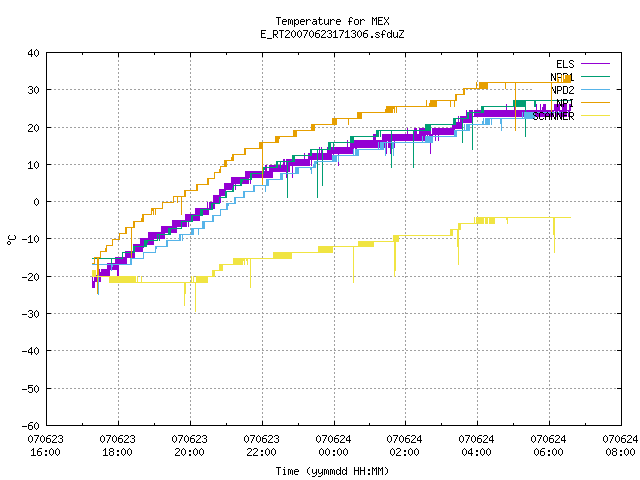Click the ELS legend label

pos(565,64)
